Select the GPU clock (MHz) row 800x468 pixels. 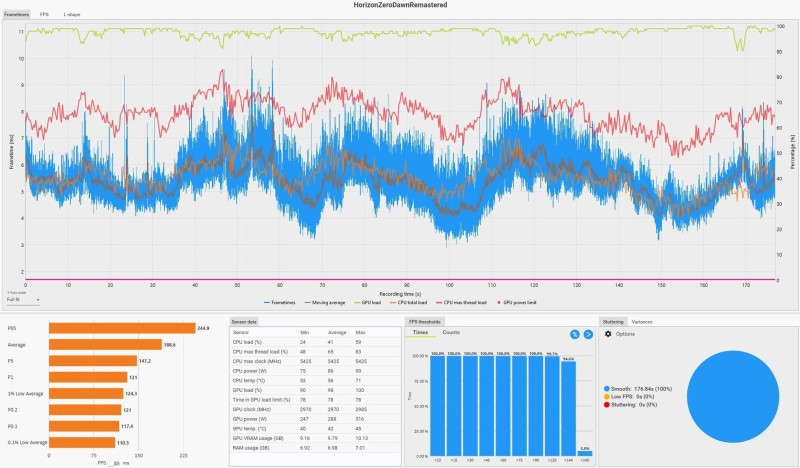pos(315,409)
